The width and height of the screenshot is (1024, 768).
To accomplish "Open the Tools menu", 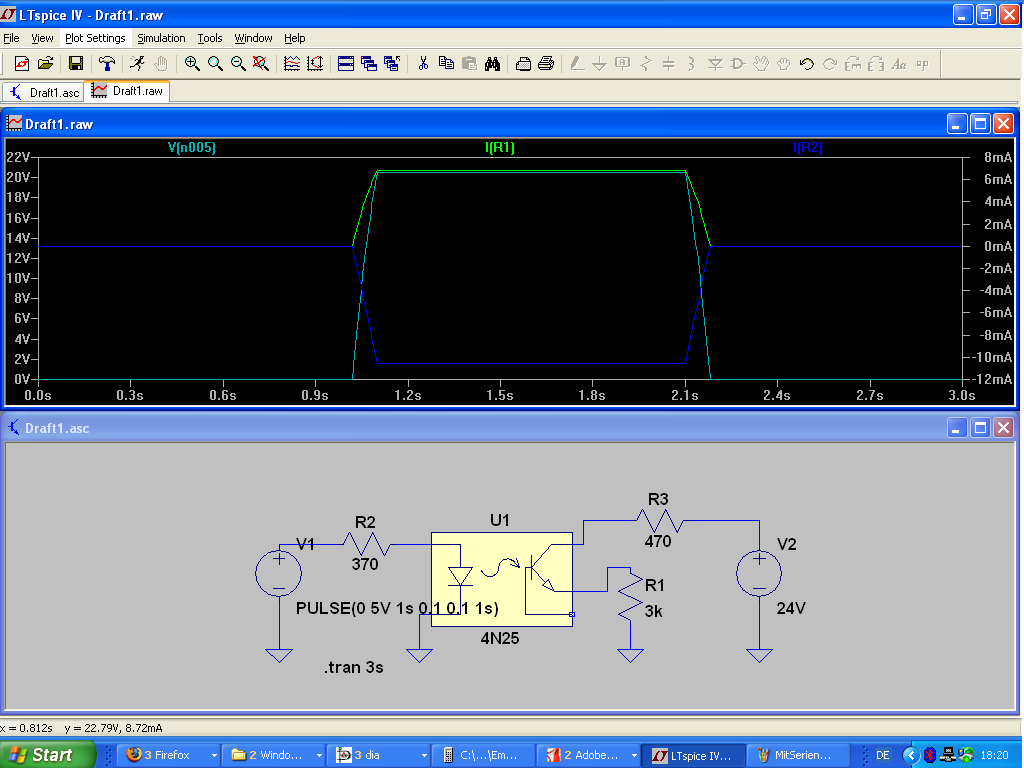I will [210, 38].
